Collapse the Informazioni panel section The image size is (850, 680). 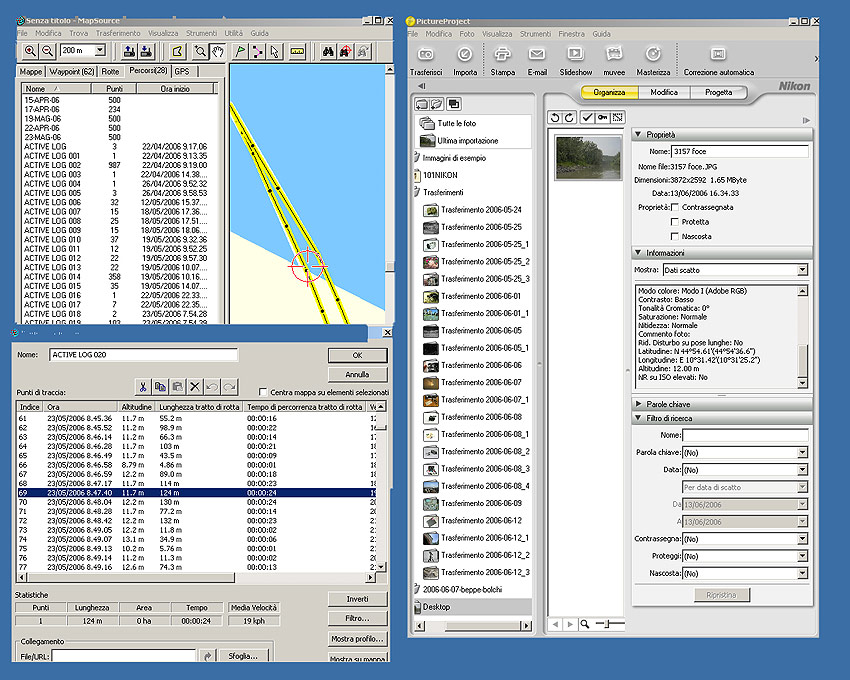click(639, 253)
